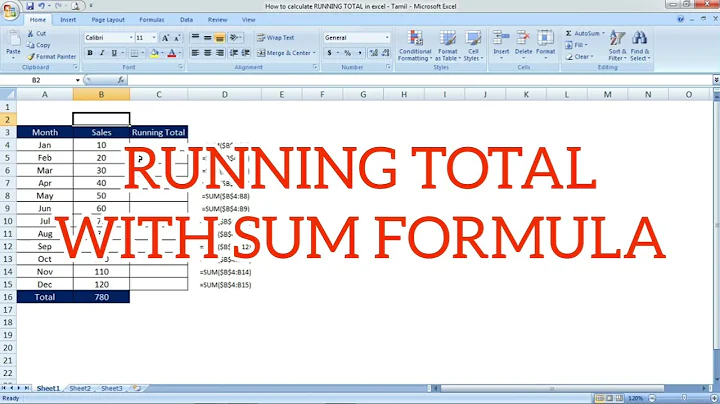Apply fill color to the cell
Screen dimensions: 720x404
[154, 53]
